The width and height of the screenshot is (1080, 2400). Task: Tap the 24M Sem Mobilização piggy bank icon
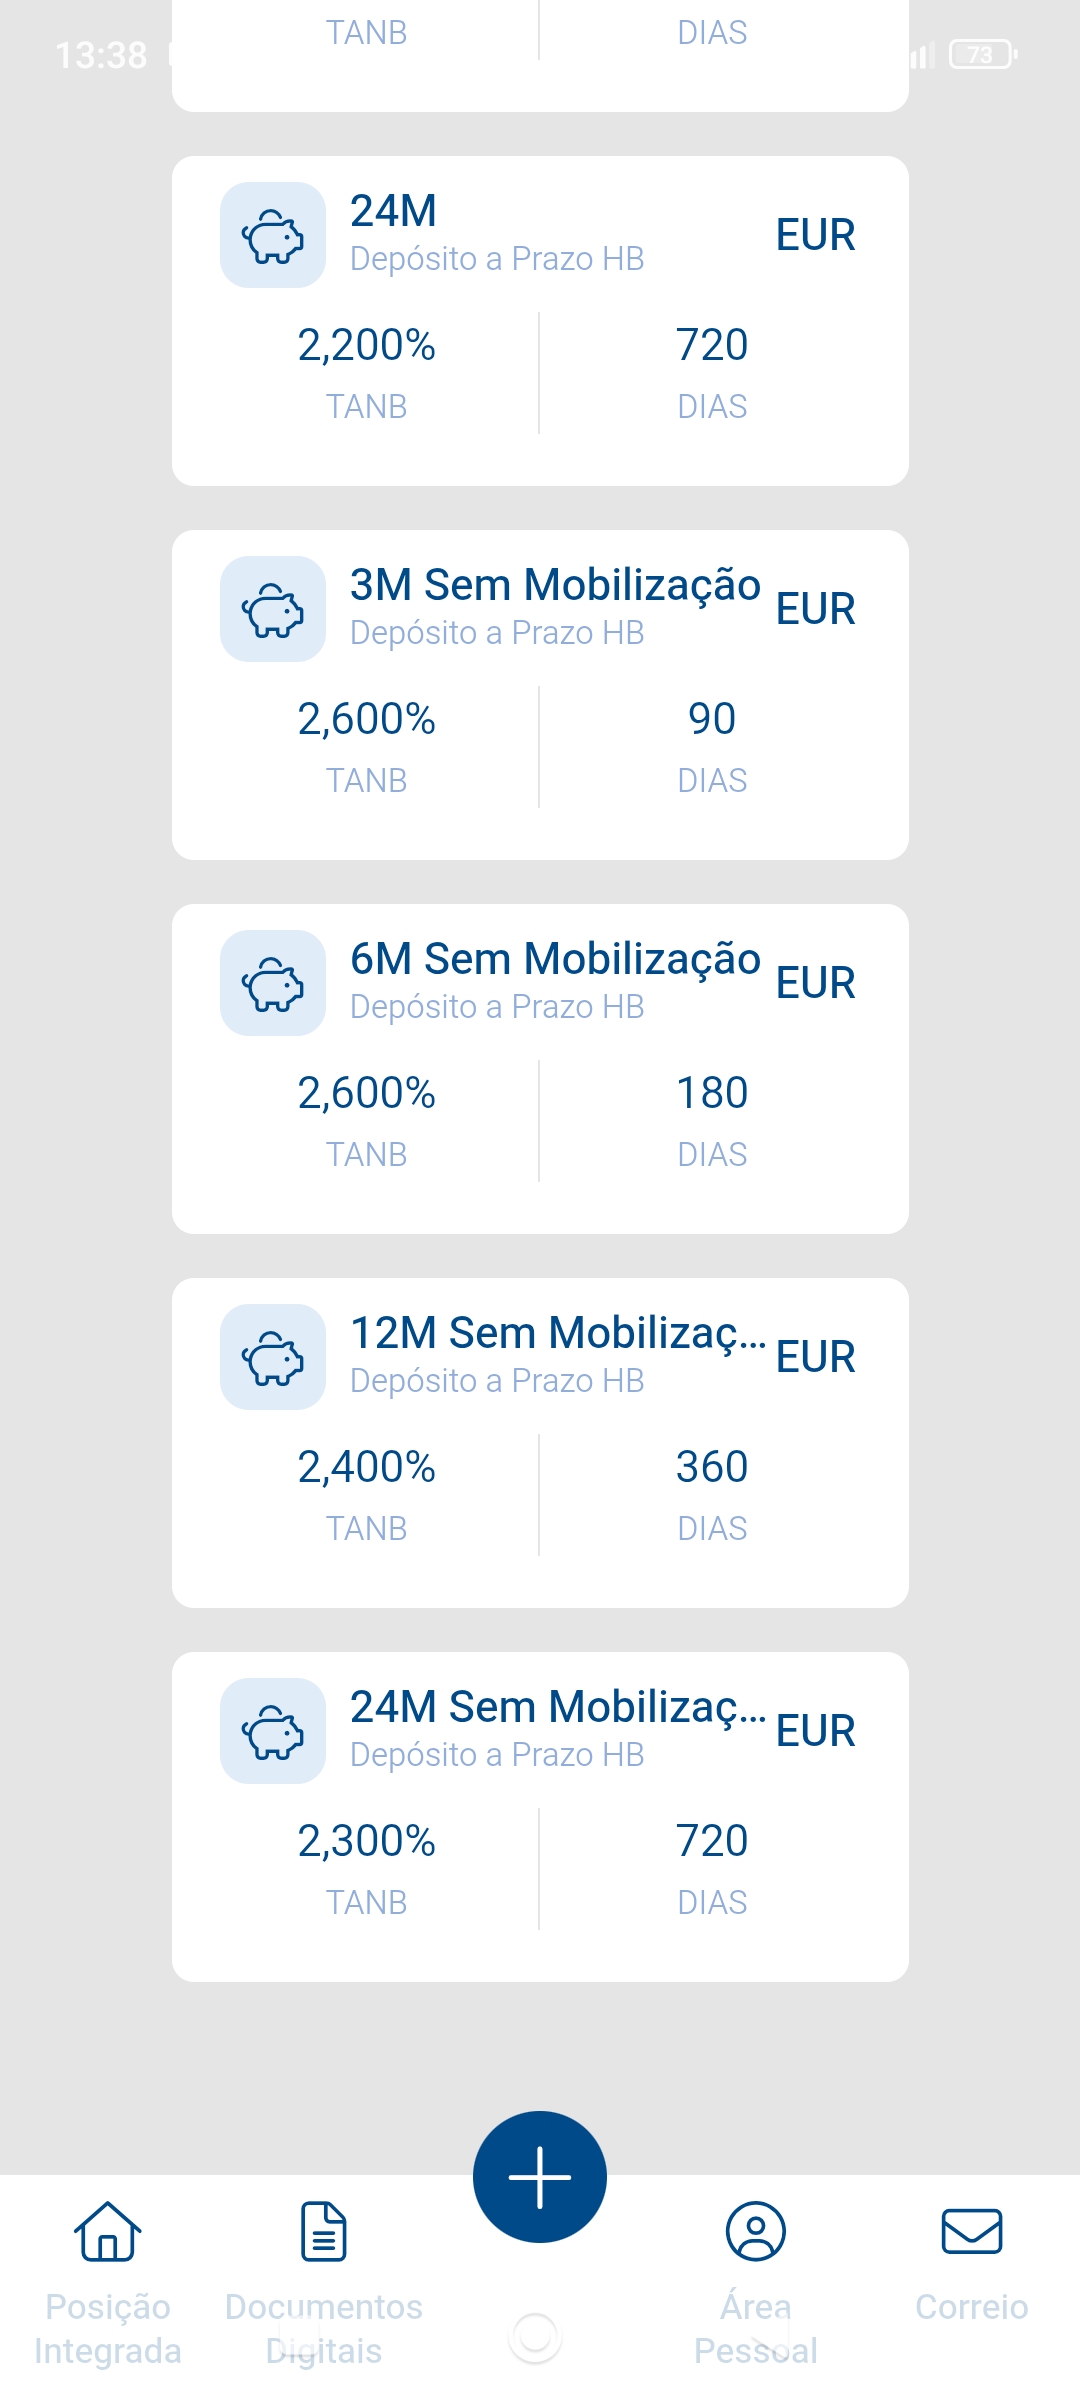coord(273,1732)
